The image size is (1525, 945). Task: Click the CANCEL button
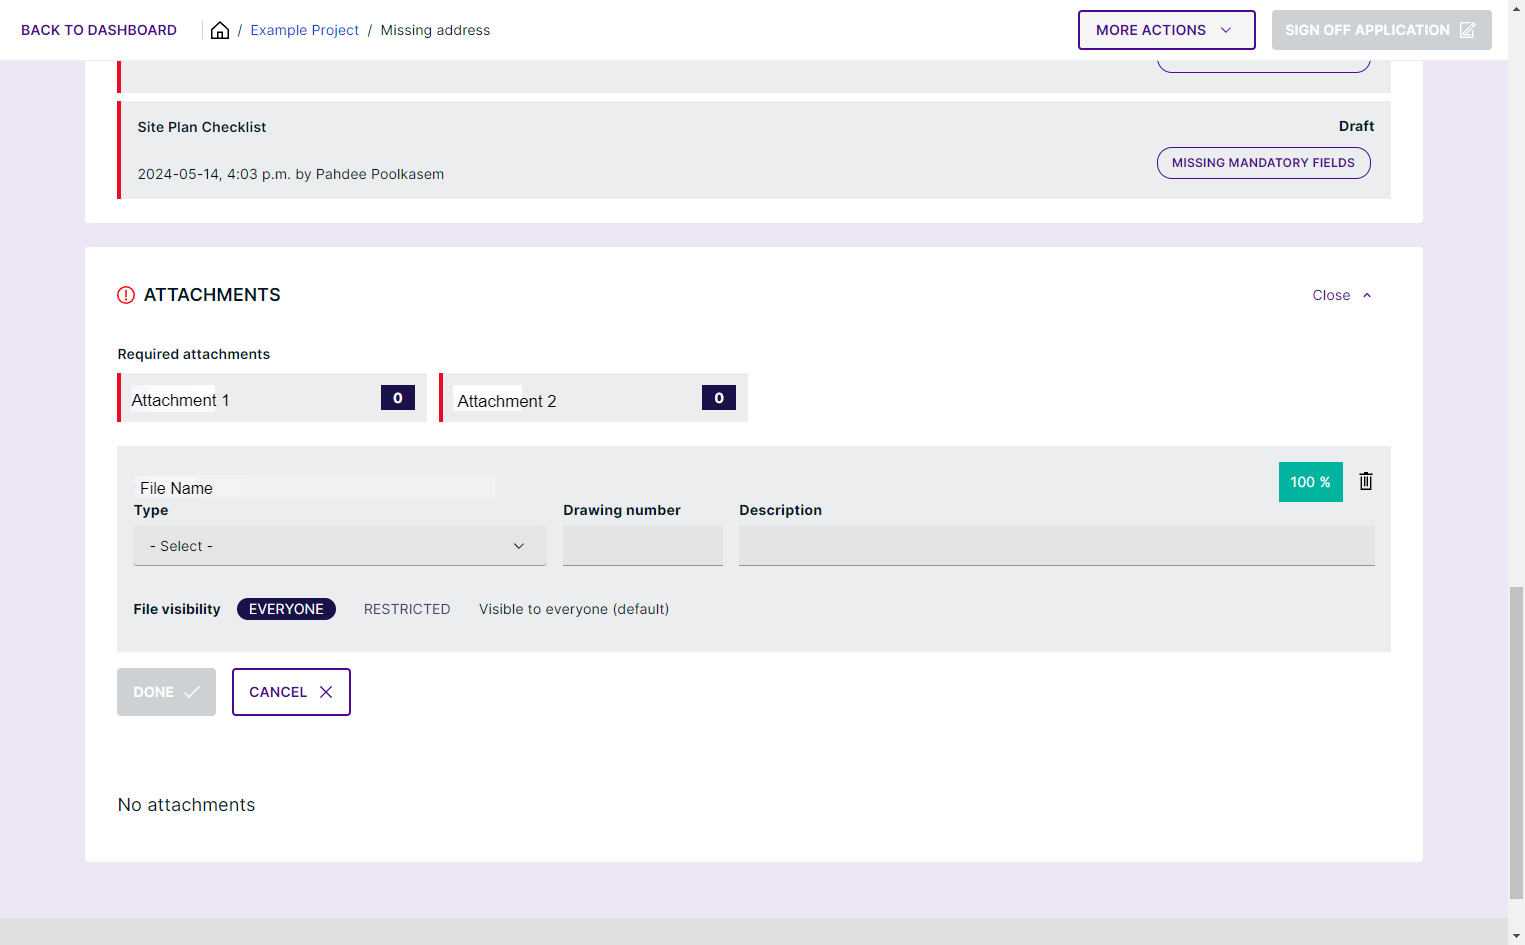coord(291,692)
